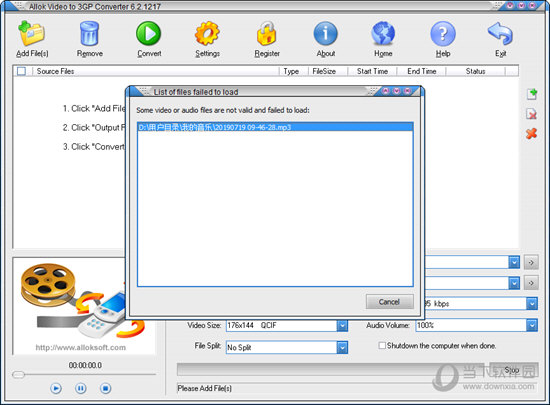
Task: Open Settings via the gear icon
Action: coord(207,33)
